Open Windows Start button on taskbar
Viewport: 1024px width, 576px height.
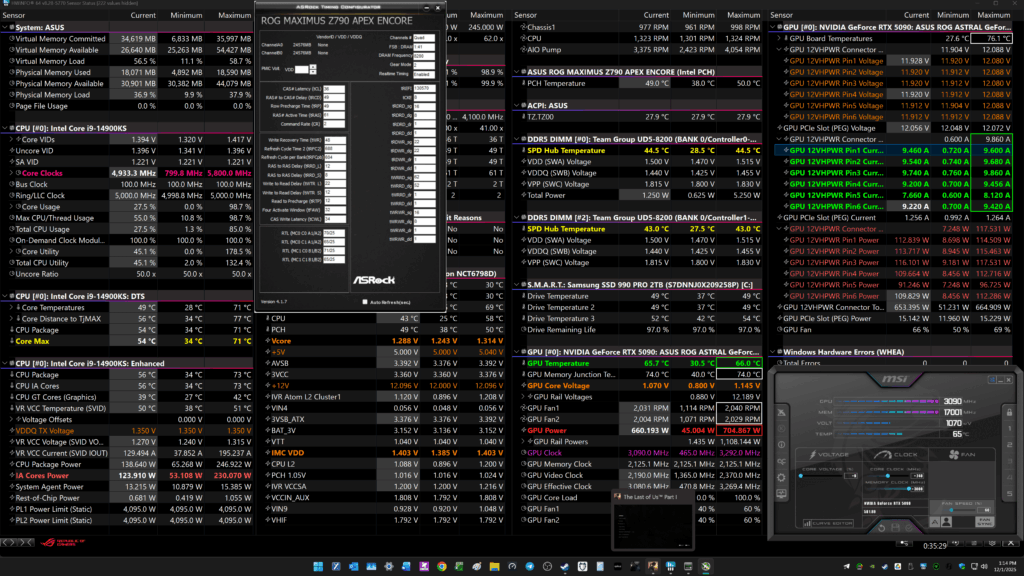click(x=318, y=566)
